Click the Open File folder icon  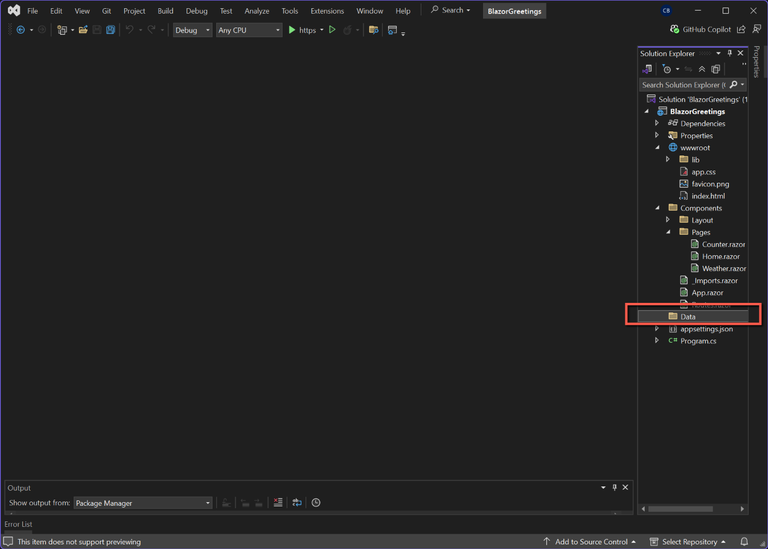click(83, 30)
